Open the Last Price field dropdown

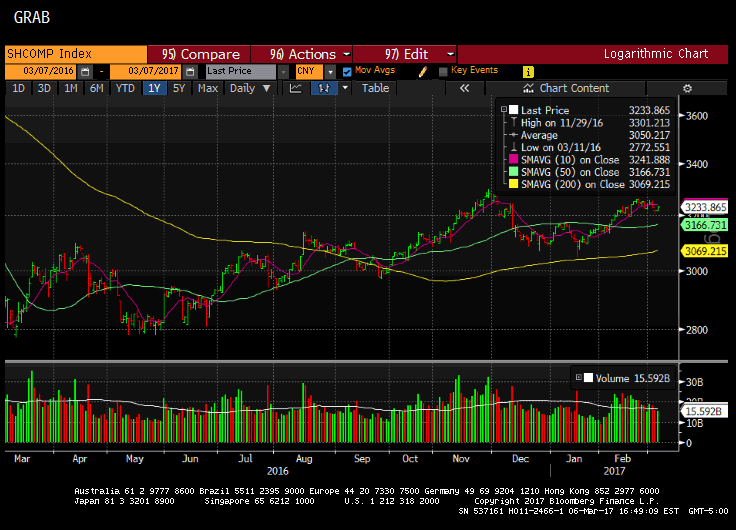pyautogui.click(x=283, y=72)
